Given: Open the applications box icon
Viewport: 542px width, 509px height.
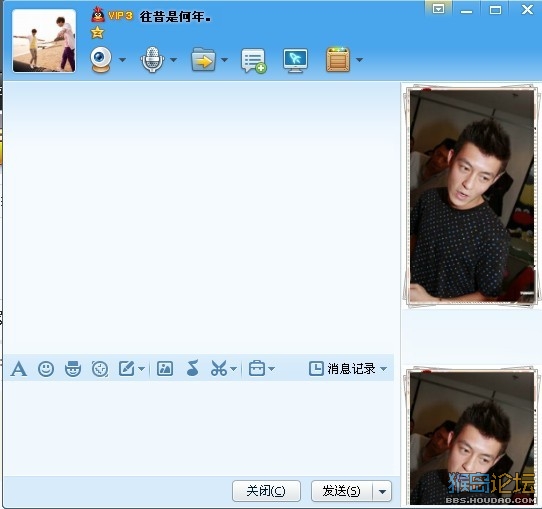Looking at the screenshot, I should click(x=338, y=60).
